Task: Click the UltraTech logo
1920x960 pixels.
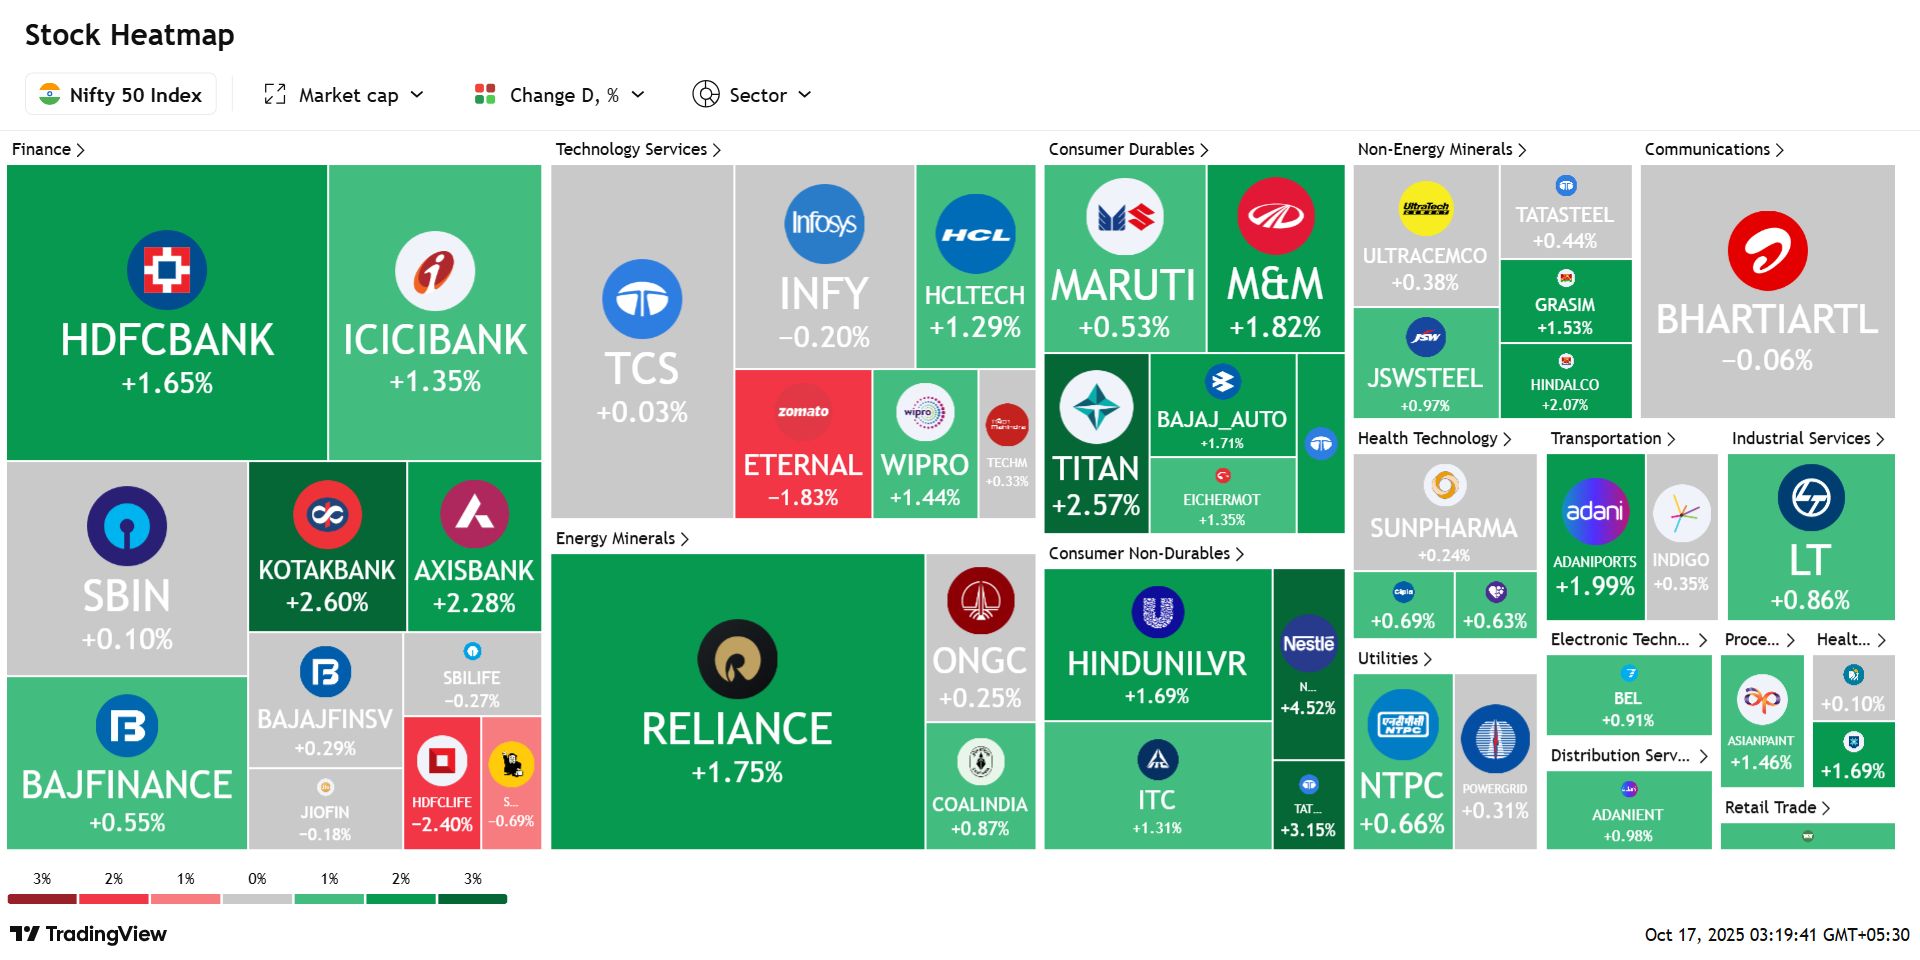Action: tap(1425, 209)
